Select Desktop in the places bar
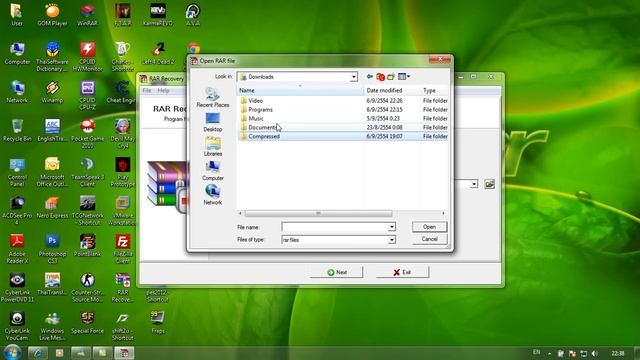640x360 pixels. point(213,122)
